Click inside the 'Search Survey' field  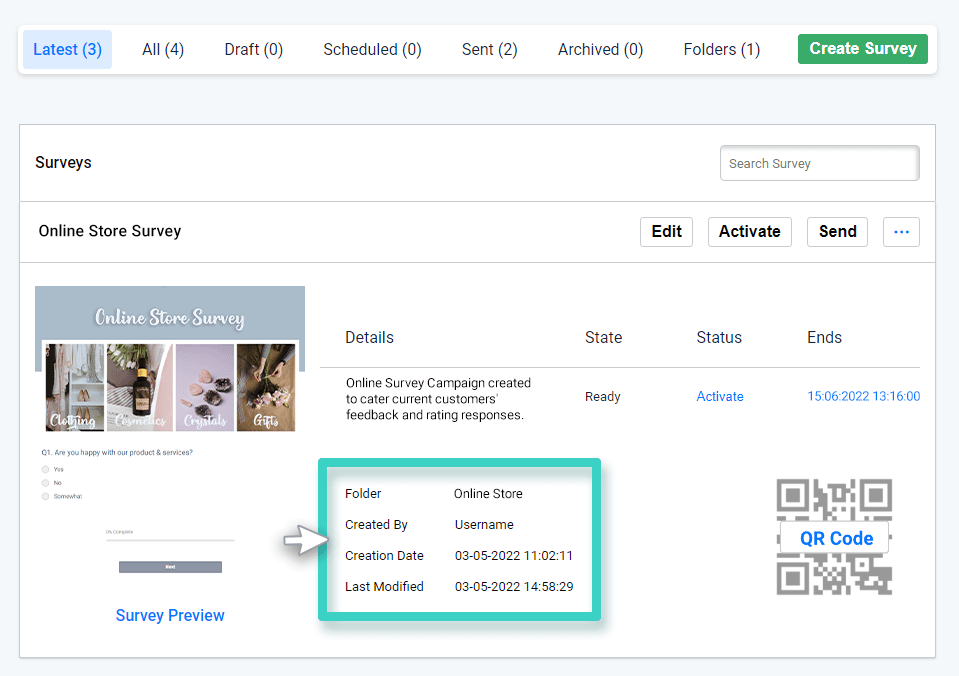point(818,162)
